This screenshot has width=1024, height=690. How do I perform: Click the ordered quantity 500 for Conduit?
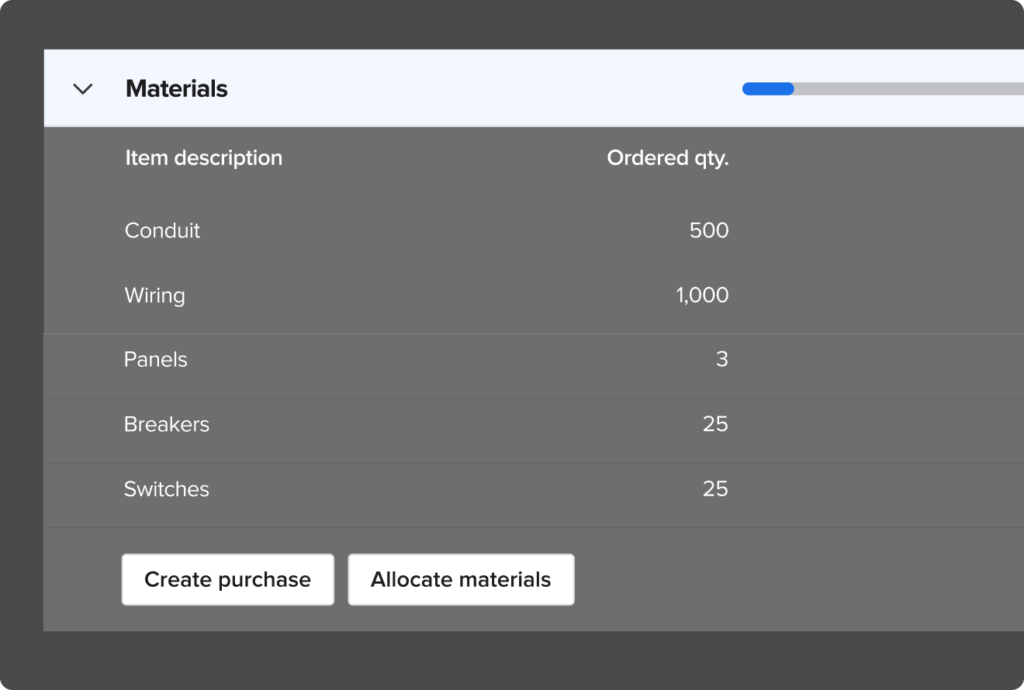pos(707,230)
